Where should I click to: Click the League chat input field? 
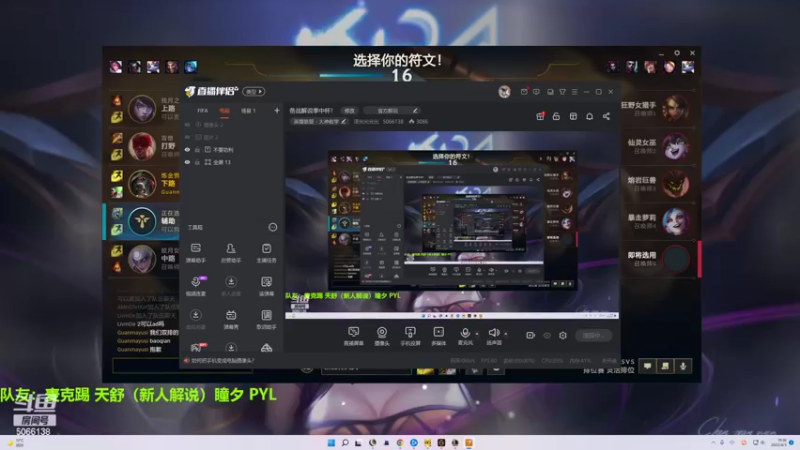(182, 365)
